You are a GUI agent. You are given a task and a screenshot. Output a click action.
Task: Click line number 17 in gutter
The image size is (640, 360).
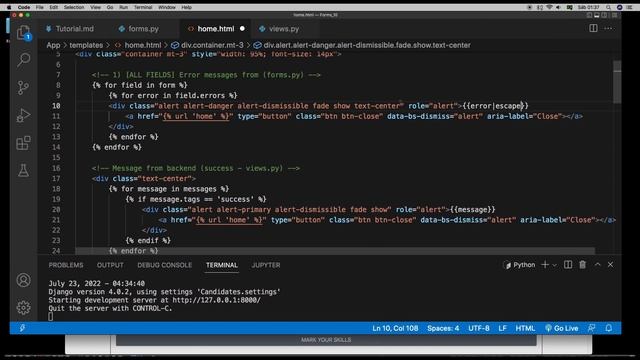pyautogui.click(x=56, y=178)
